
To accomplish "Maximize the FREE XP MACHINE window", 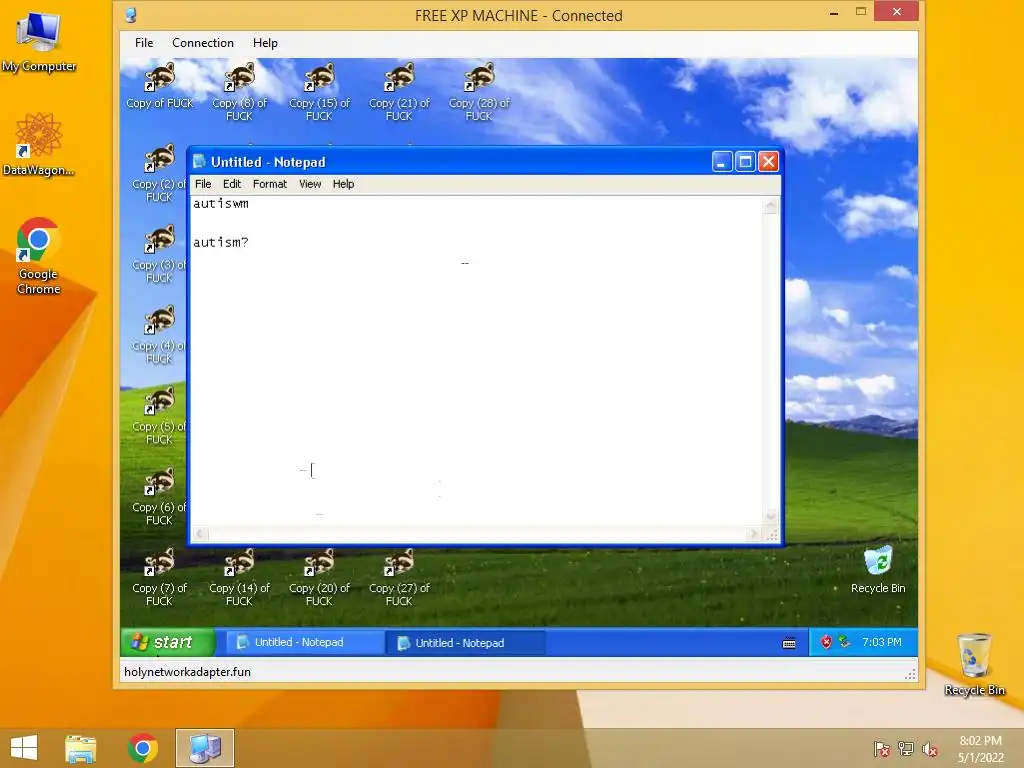I will pyautogui.click(x=861, y=12).
